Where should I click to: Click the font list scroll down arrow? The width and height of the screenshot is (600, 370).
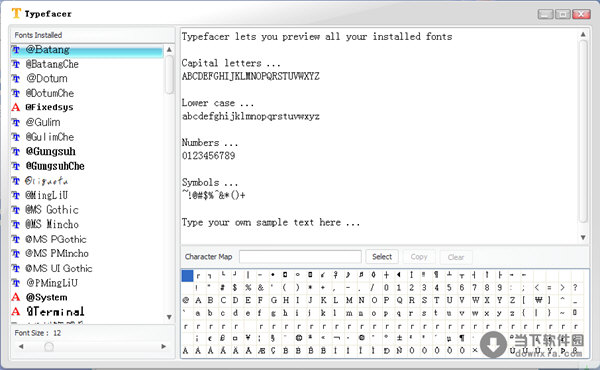point(169,317)
